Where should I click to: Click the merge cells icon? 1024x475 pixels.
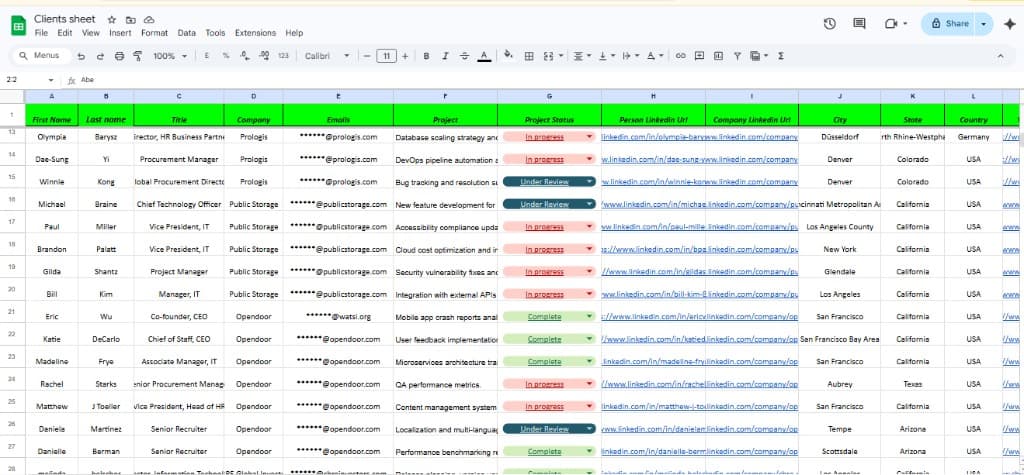point(548,56)
